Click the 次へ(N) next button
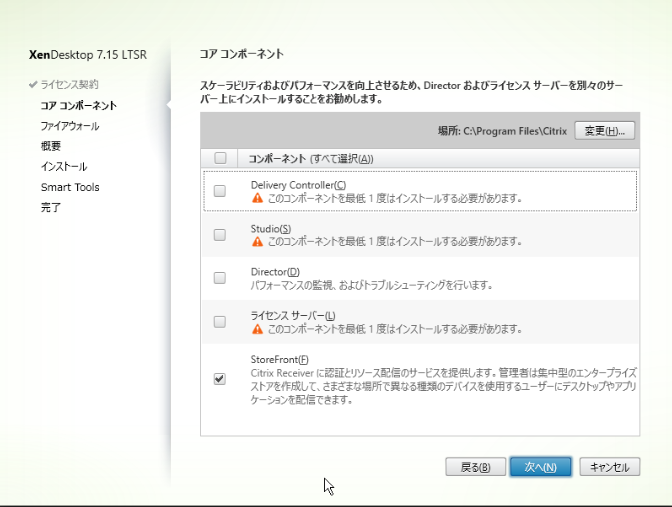 coord(540,467)
